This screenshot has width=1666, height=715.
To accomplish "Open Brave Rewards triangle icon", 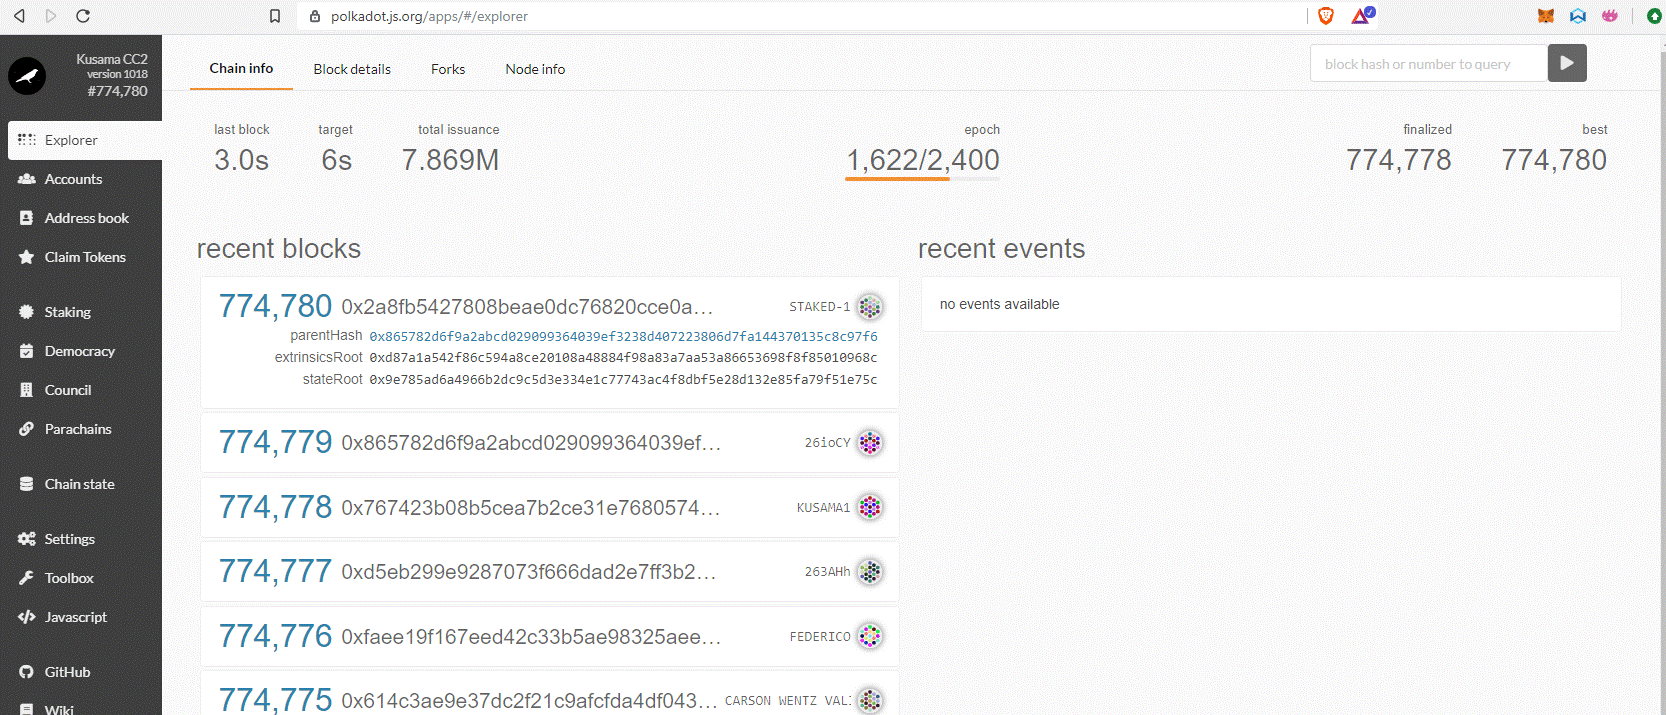I will click(x=1361, y=16).
